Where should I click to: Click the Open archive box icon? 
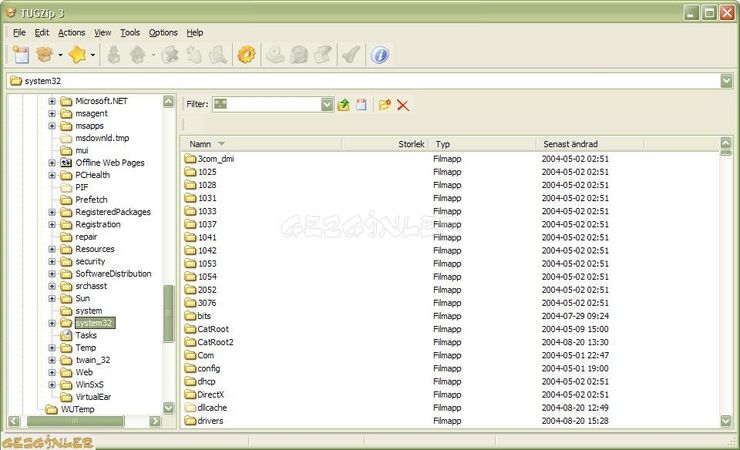(x=44, y=55)
